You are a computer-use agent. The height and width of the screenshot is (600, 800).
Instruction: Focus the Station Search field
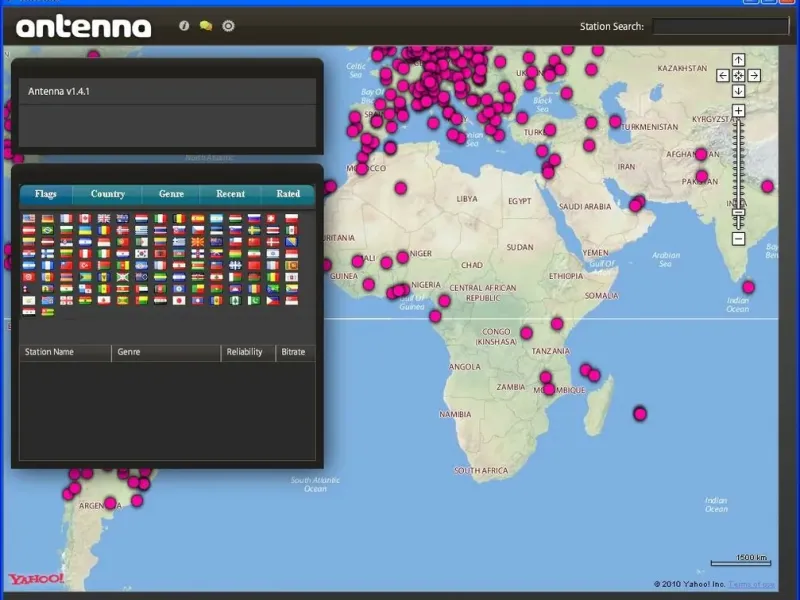click(720, 27)
